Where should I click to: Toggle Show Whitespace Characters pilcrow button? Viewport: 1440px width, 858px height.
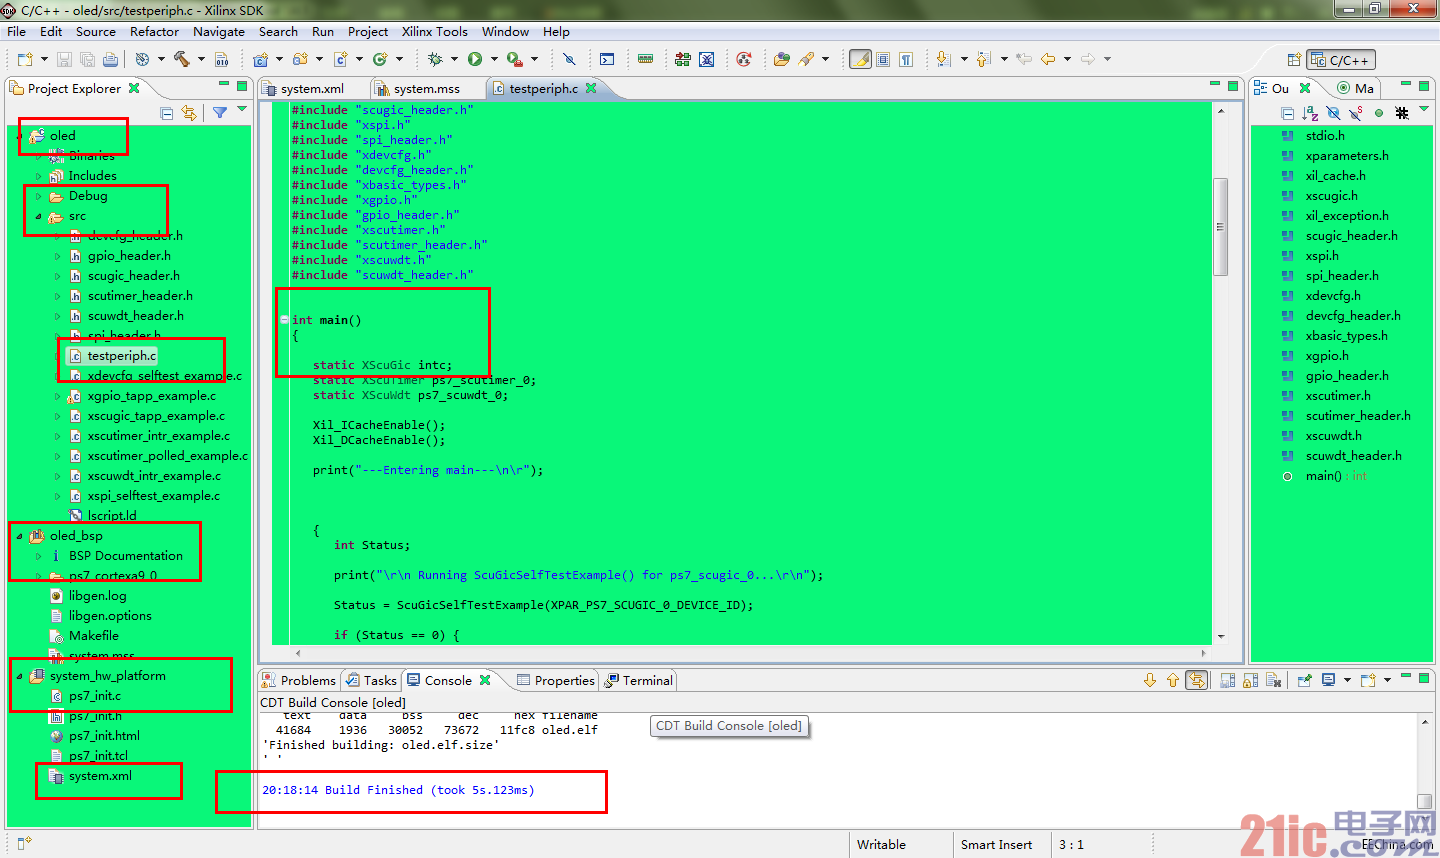pos(906,59)
